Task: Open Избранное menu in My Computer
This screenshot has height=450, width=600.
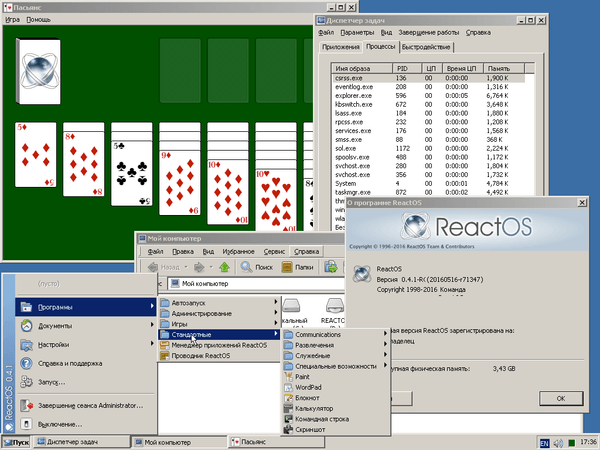Action: (238, 251)
